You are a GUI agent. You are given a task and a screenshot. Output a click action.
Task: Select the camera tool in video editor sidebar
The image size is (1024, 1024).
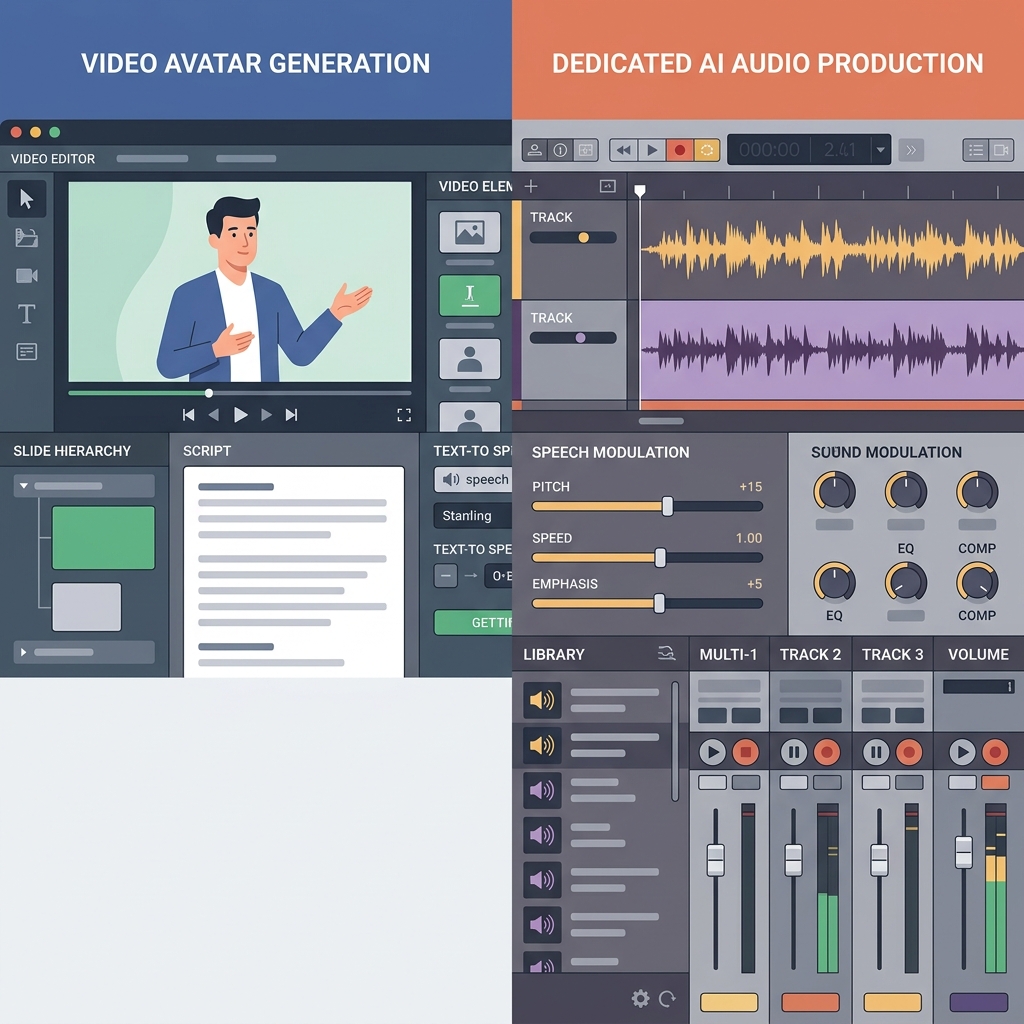27,276
